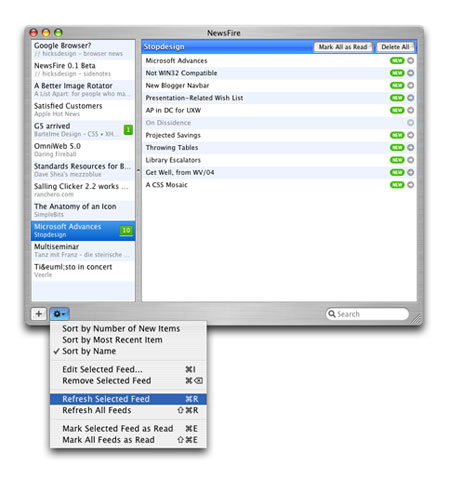Select the NewsFire 0.1 Beta feed

pyautogui.click(x=83, y=69)
